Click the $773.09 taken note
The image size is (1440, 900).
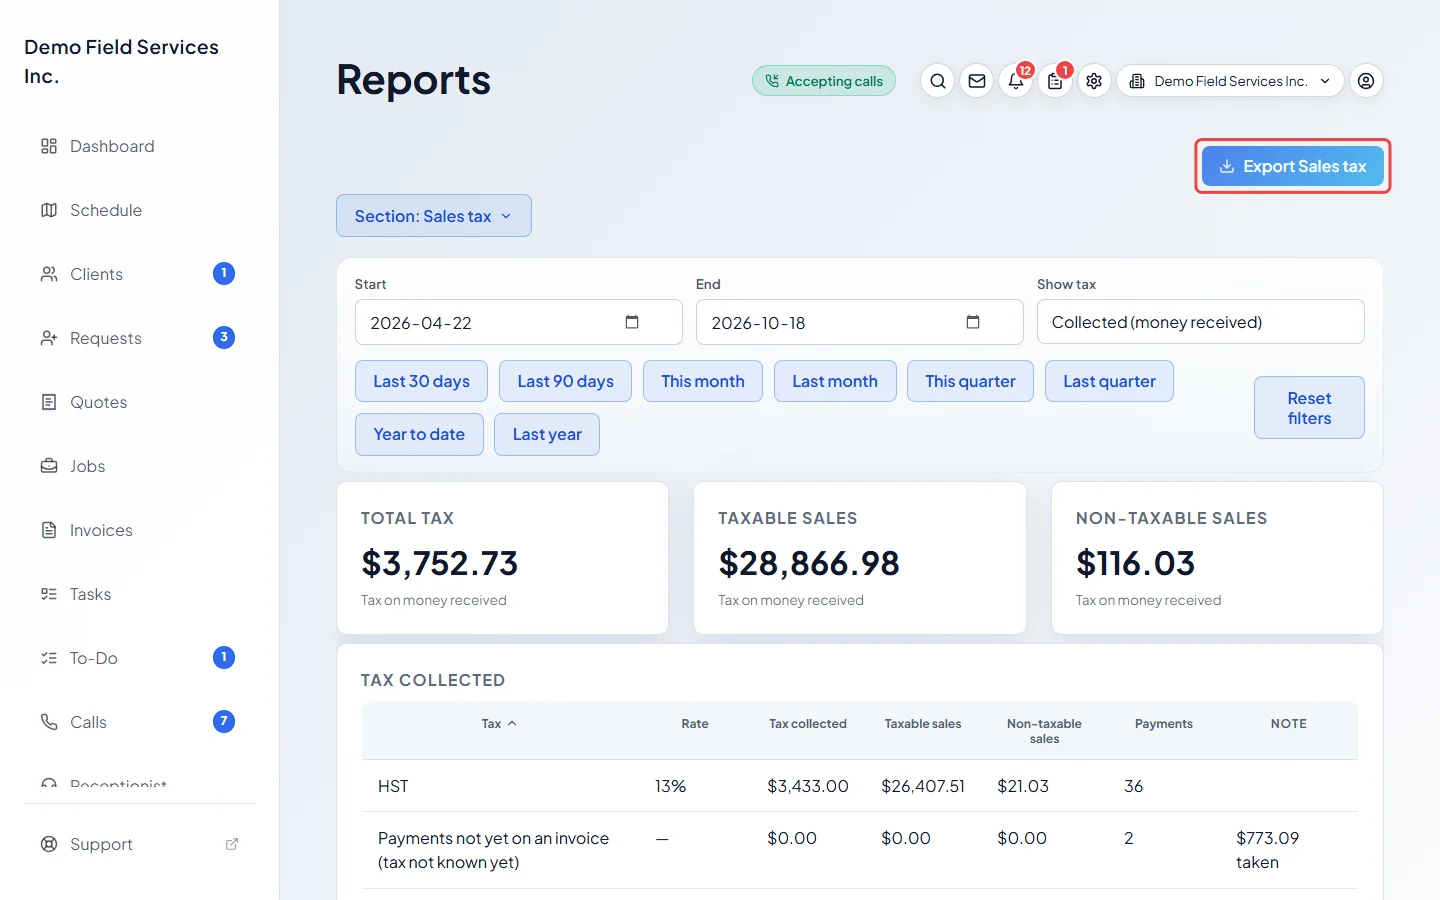click(x=1267, y=850)
